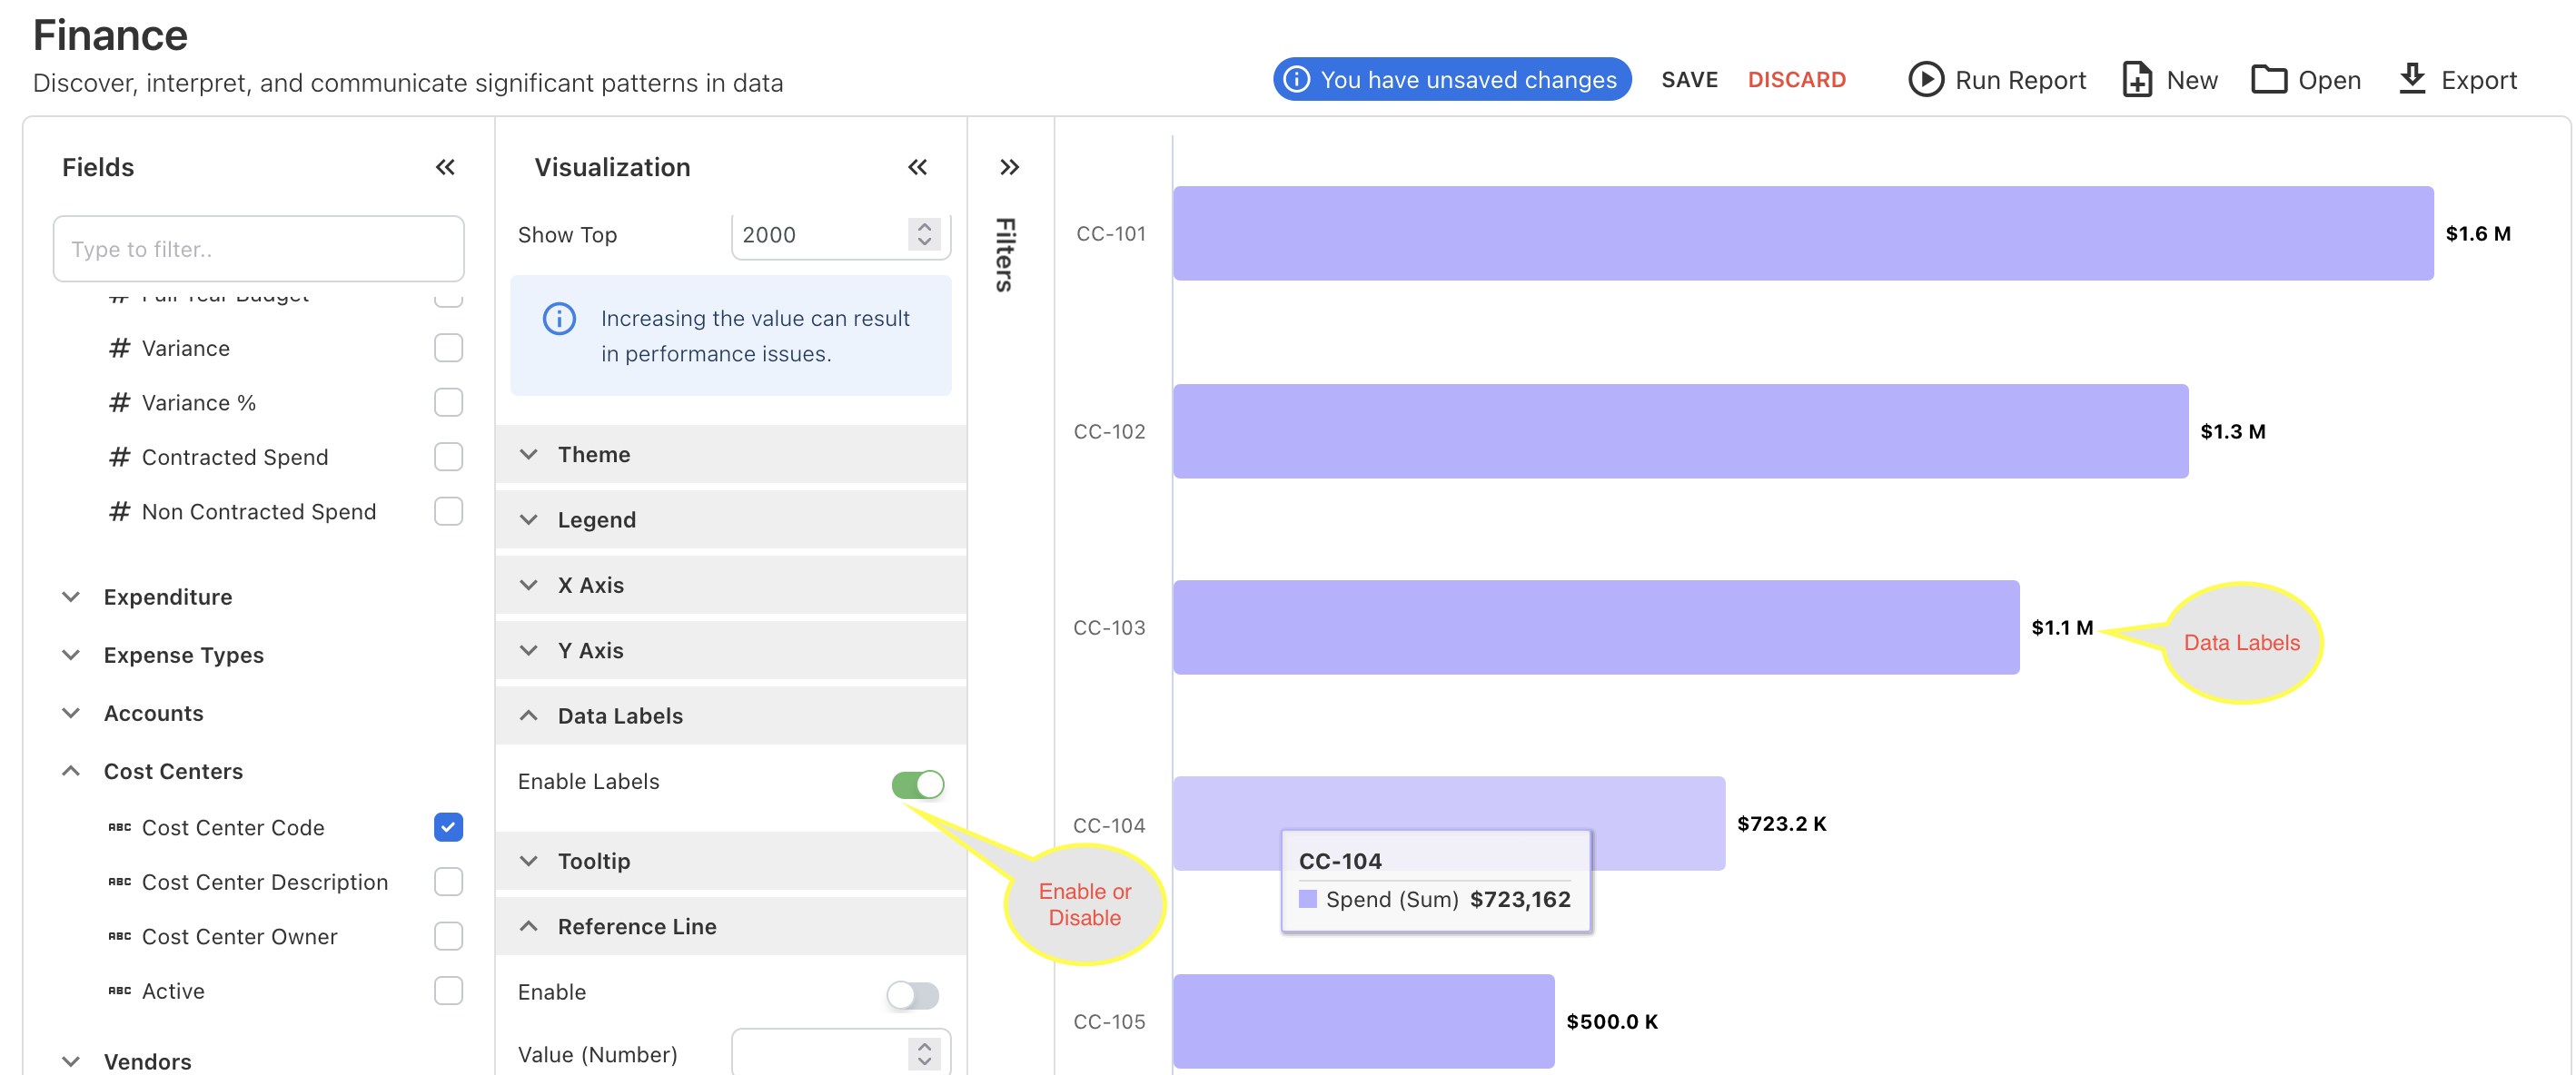The image size is (2576, 1075).
Task: Click the info icon in the unsaved changes banner
Action: click(1296, 79)
